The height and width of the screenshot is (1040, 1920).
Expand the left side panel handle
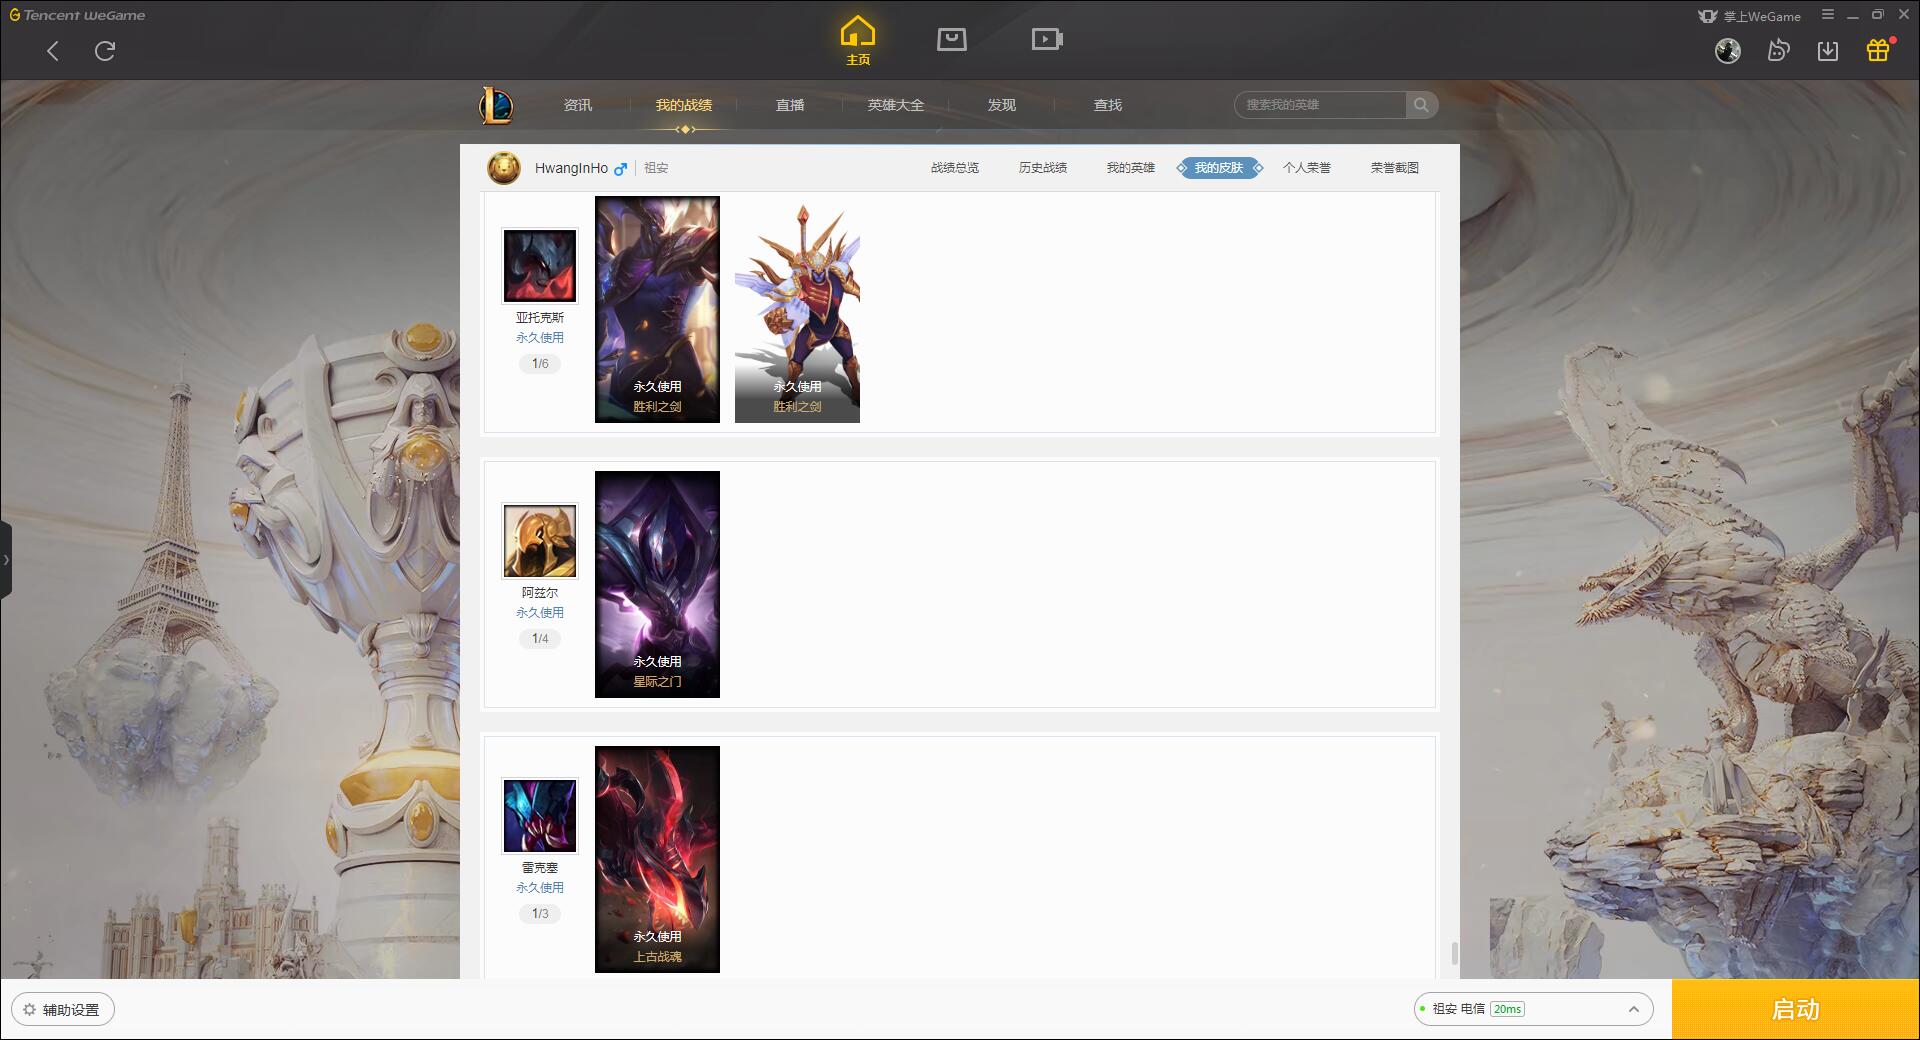point(6,560)
